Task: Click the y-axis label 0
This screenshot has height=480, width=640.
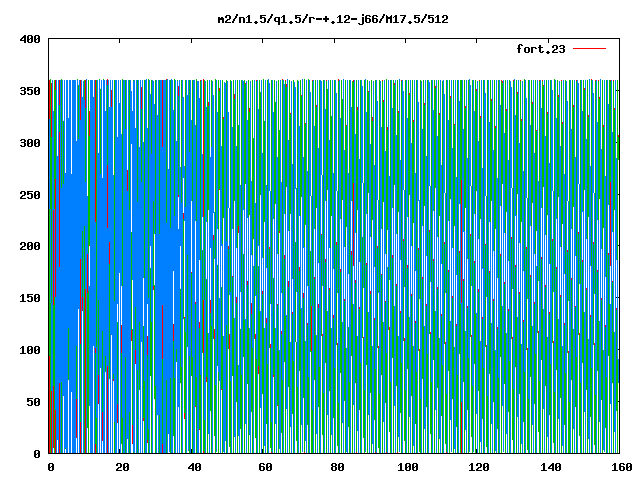Action: tap(37, 454)
